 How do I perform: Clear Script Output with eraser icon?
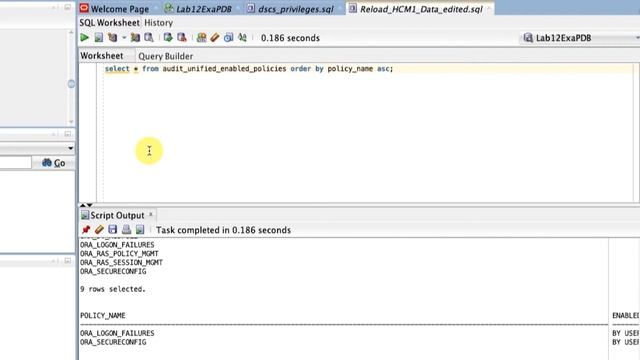(99, 230)
